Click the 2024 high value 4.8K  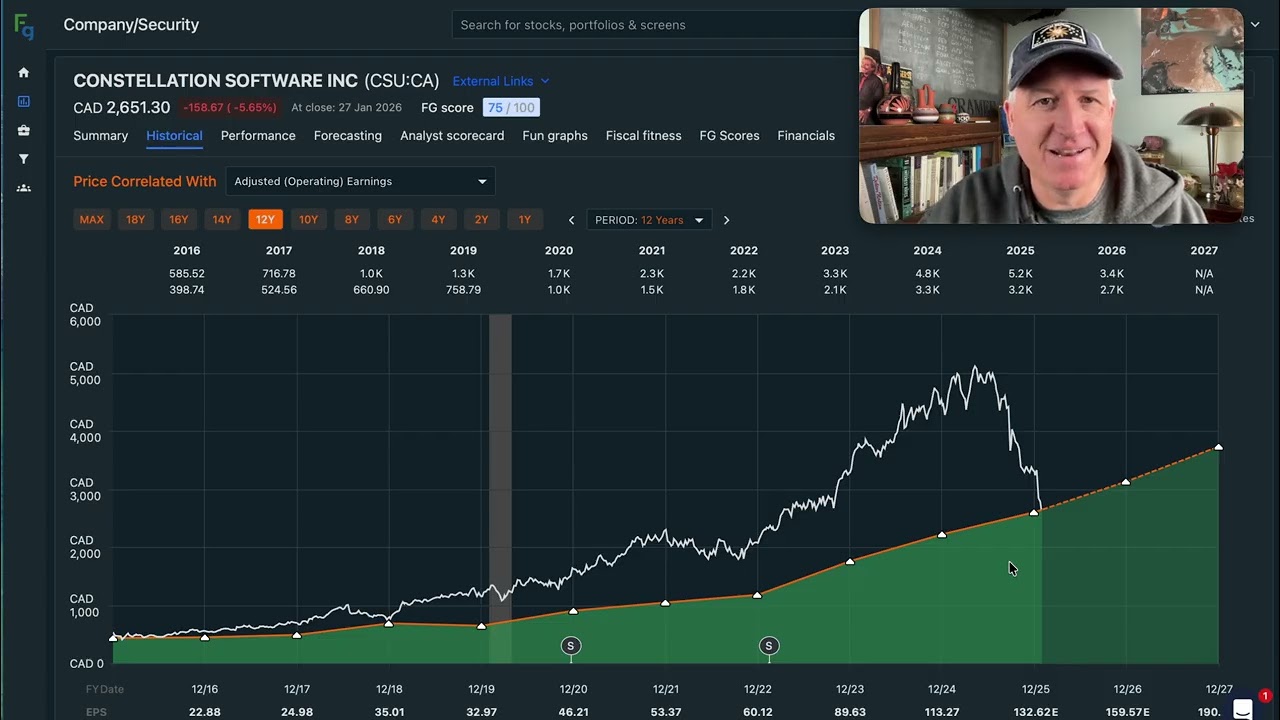tap(927, 274)
